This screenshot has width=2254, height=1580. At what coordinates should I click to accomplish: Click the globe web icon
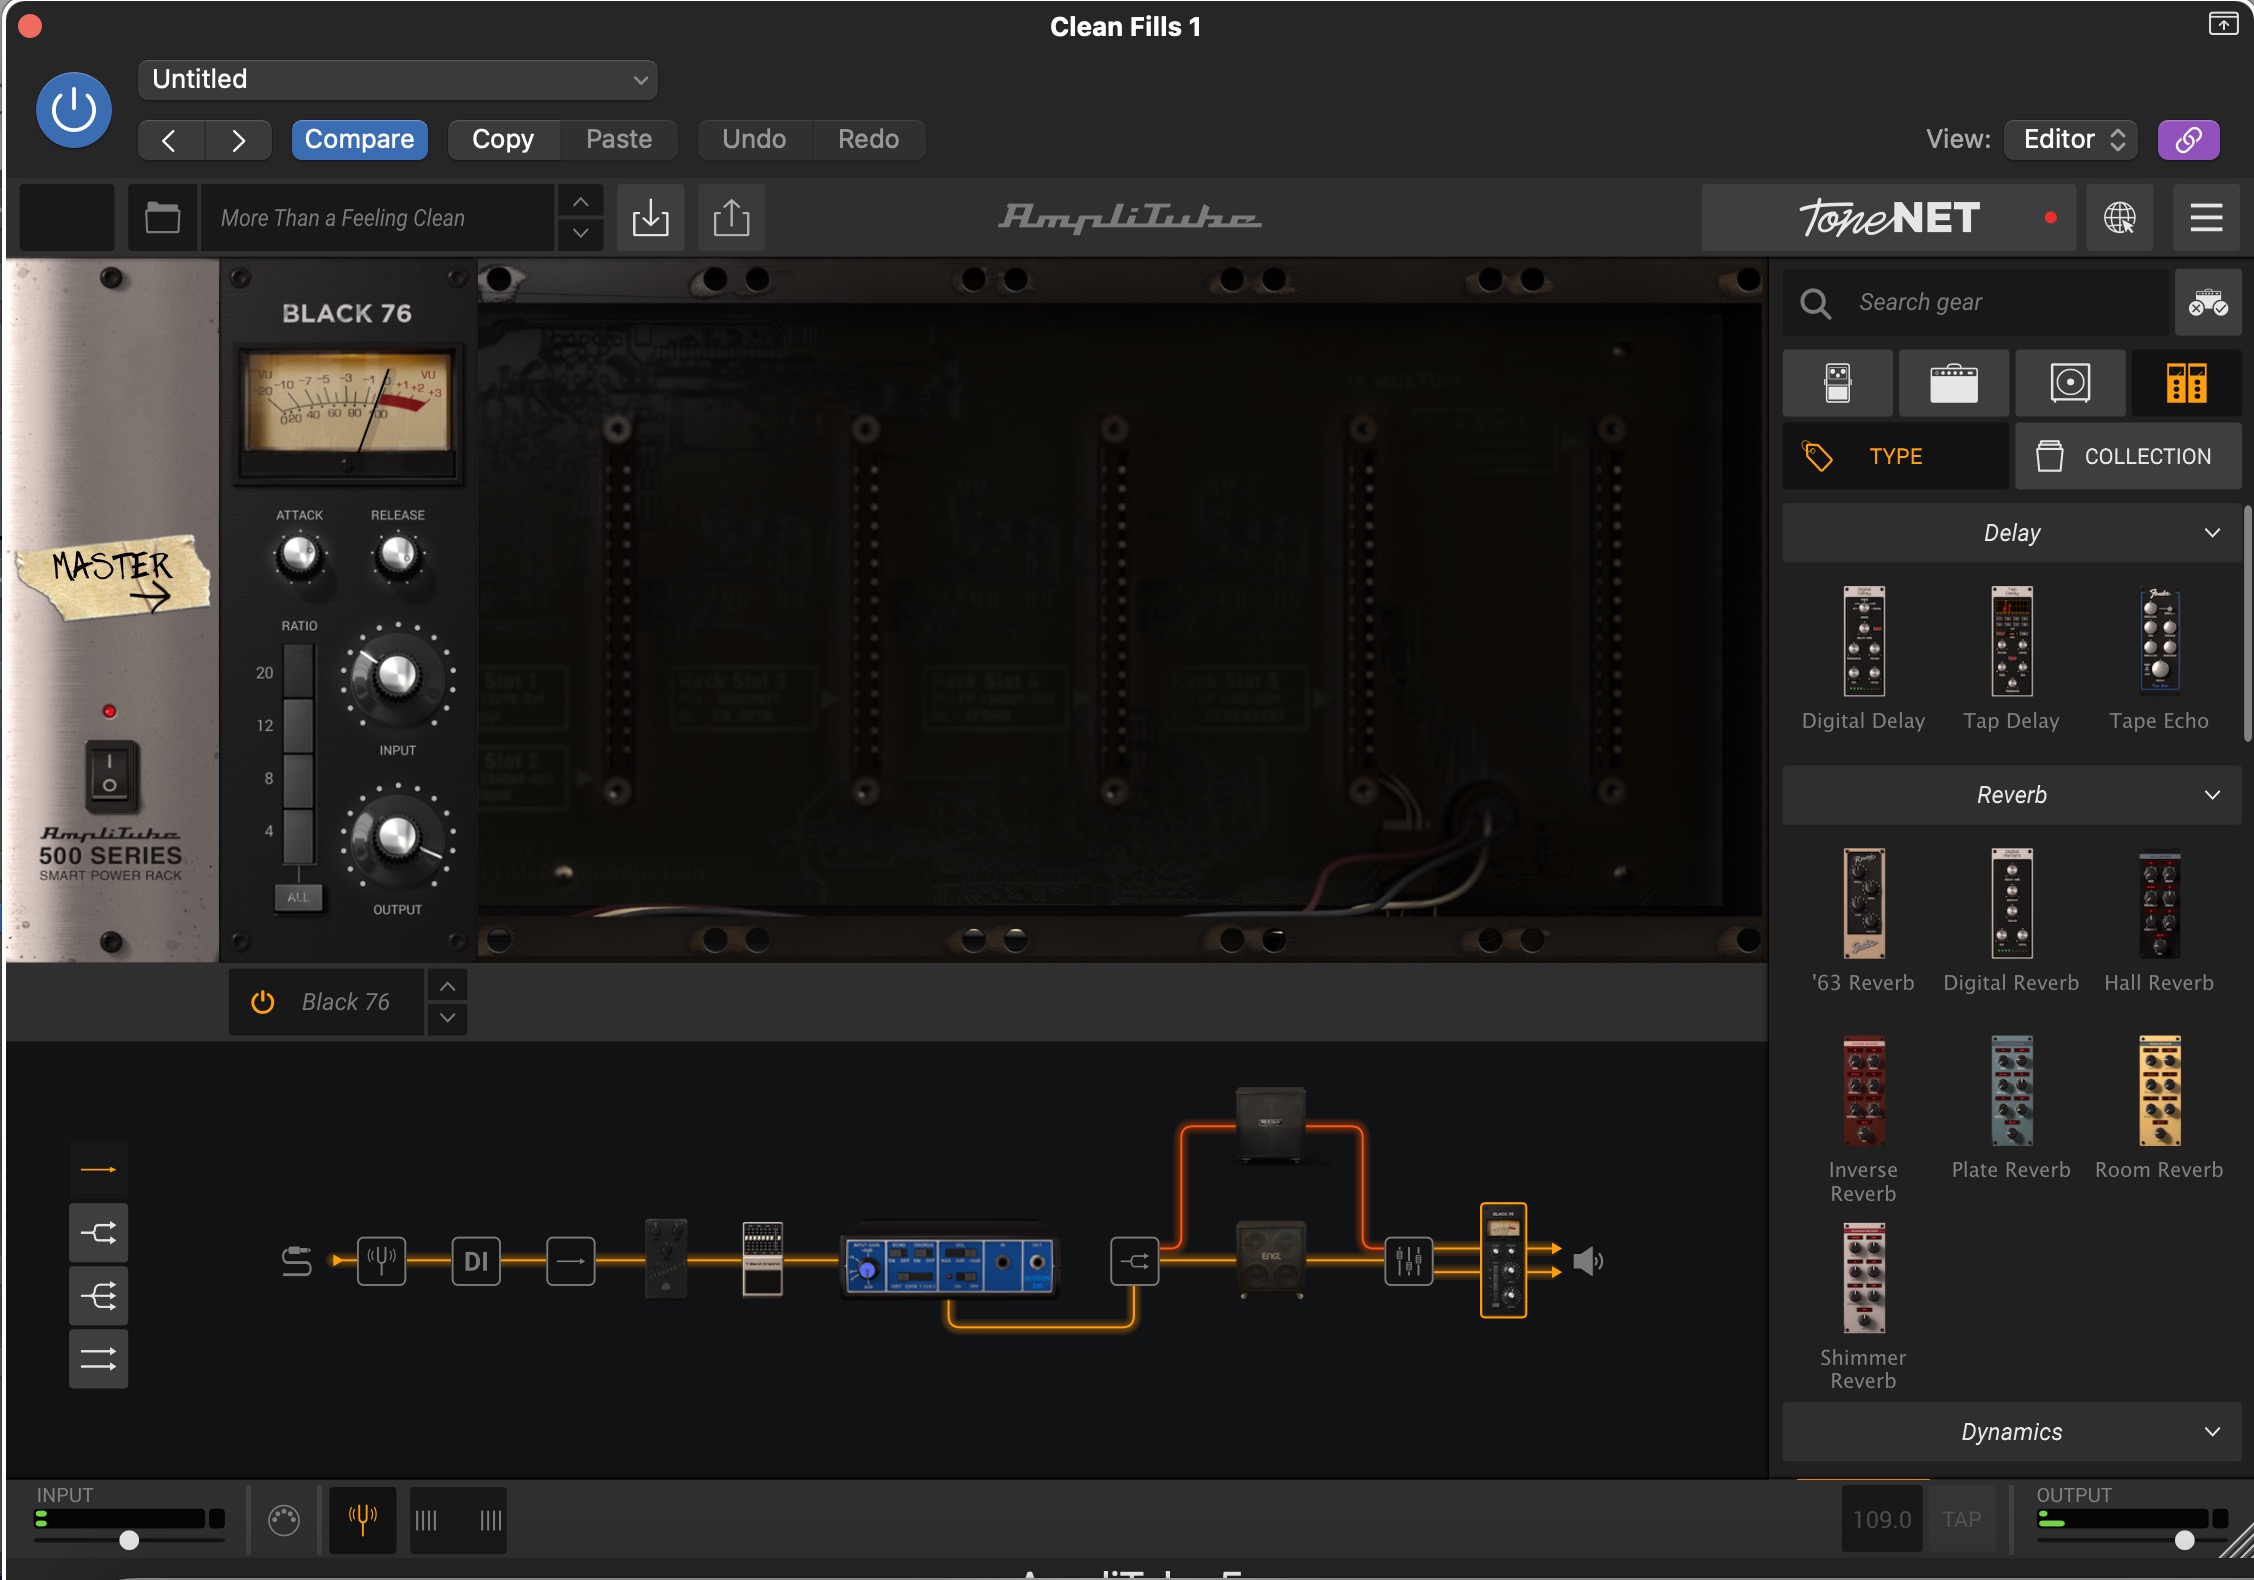[x=2119, y=217]
